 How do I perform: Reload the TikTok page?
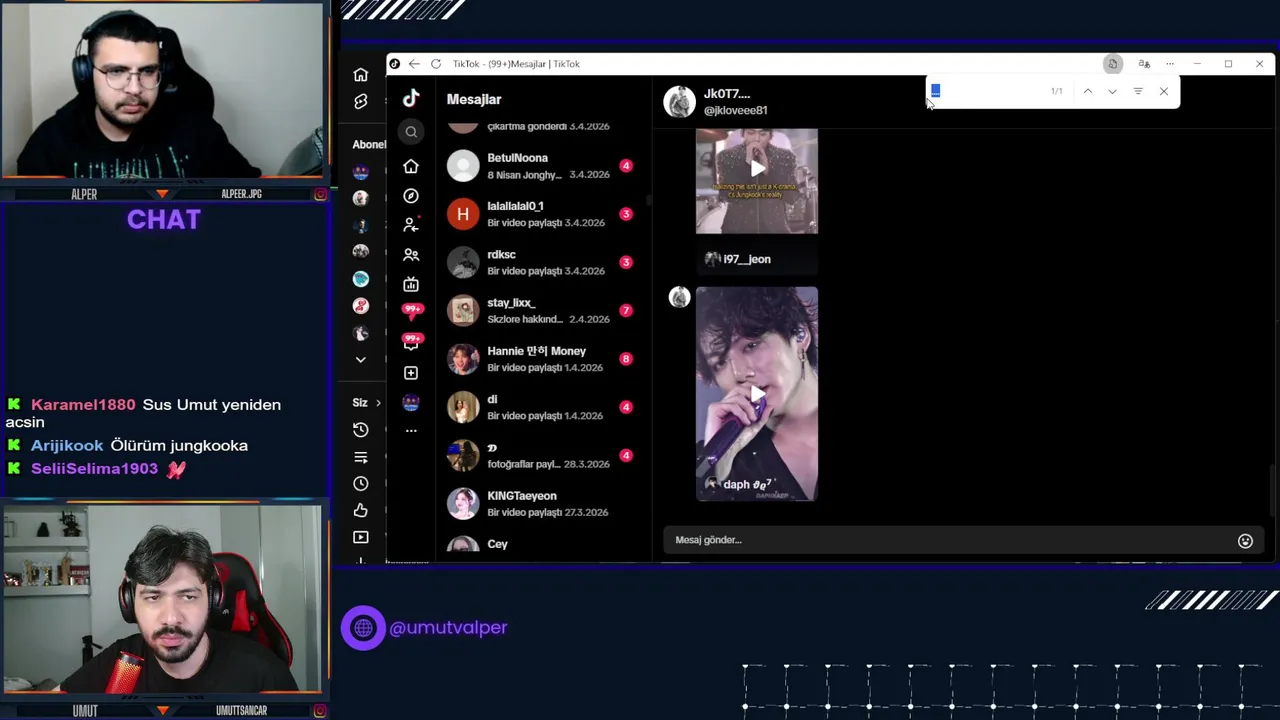[436, 64]
